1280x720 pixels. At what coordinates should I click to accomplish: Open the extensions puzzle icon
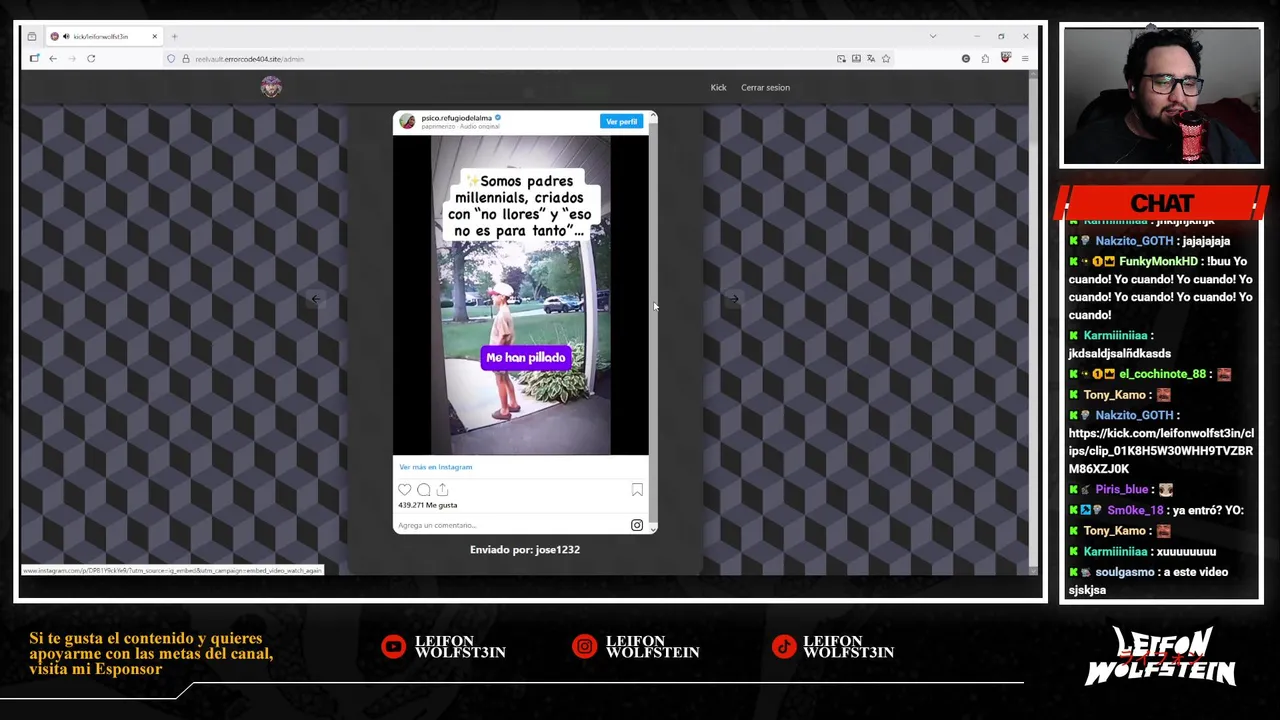tap(985, 59)
